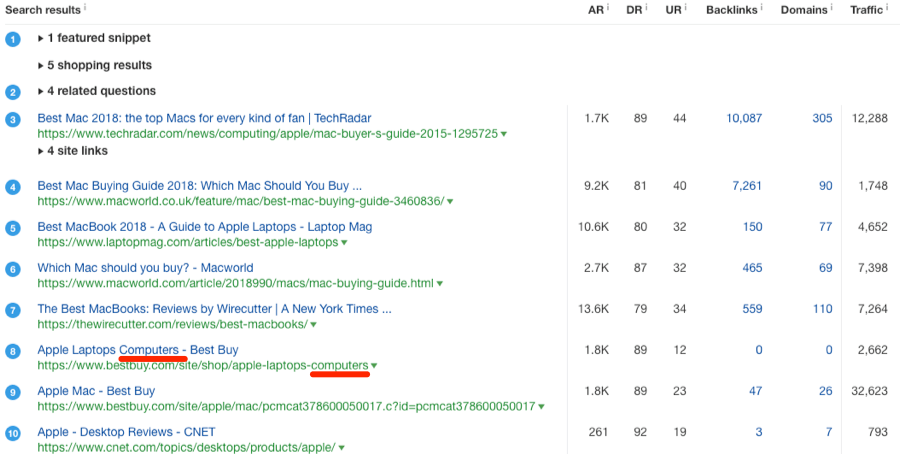This screenshot has width=900, height=454.
Task: Open the cnet.com URL dropdown arrow
Action: [x=342, y=448]
